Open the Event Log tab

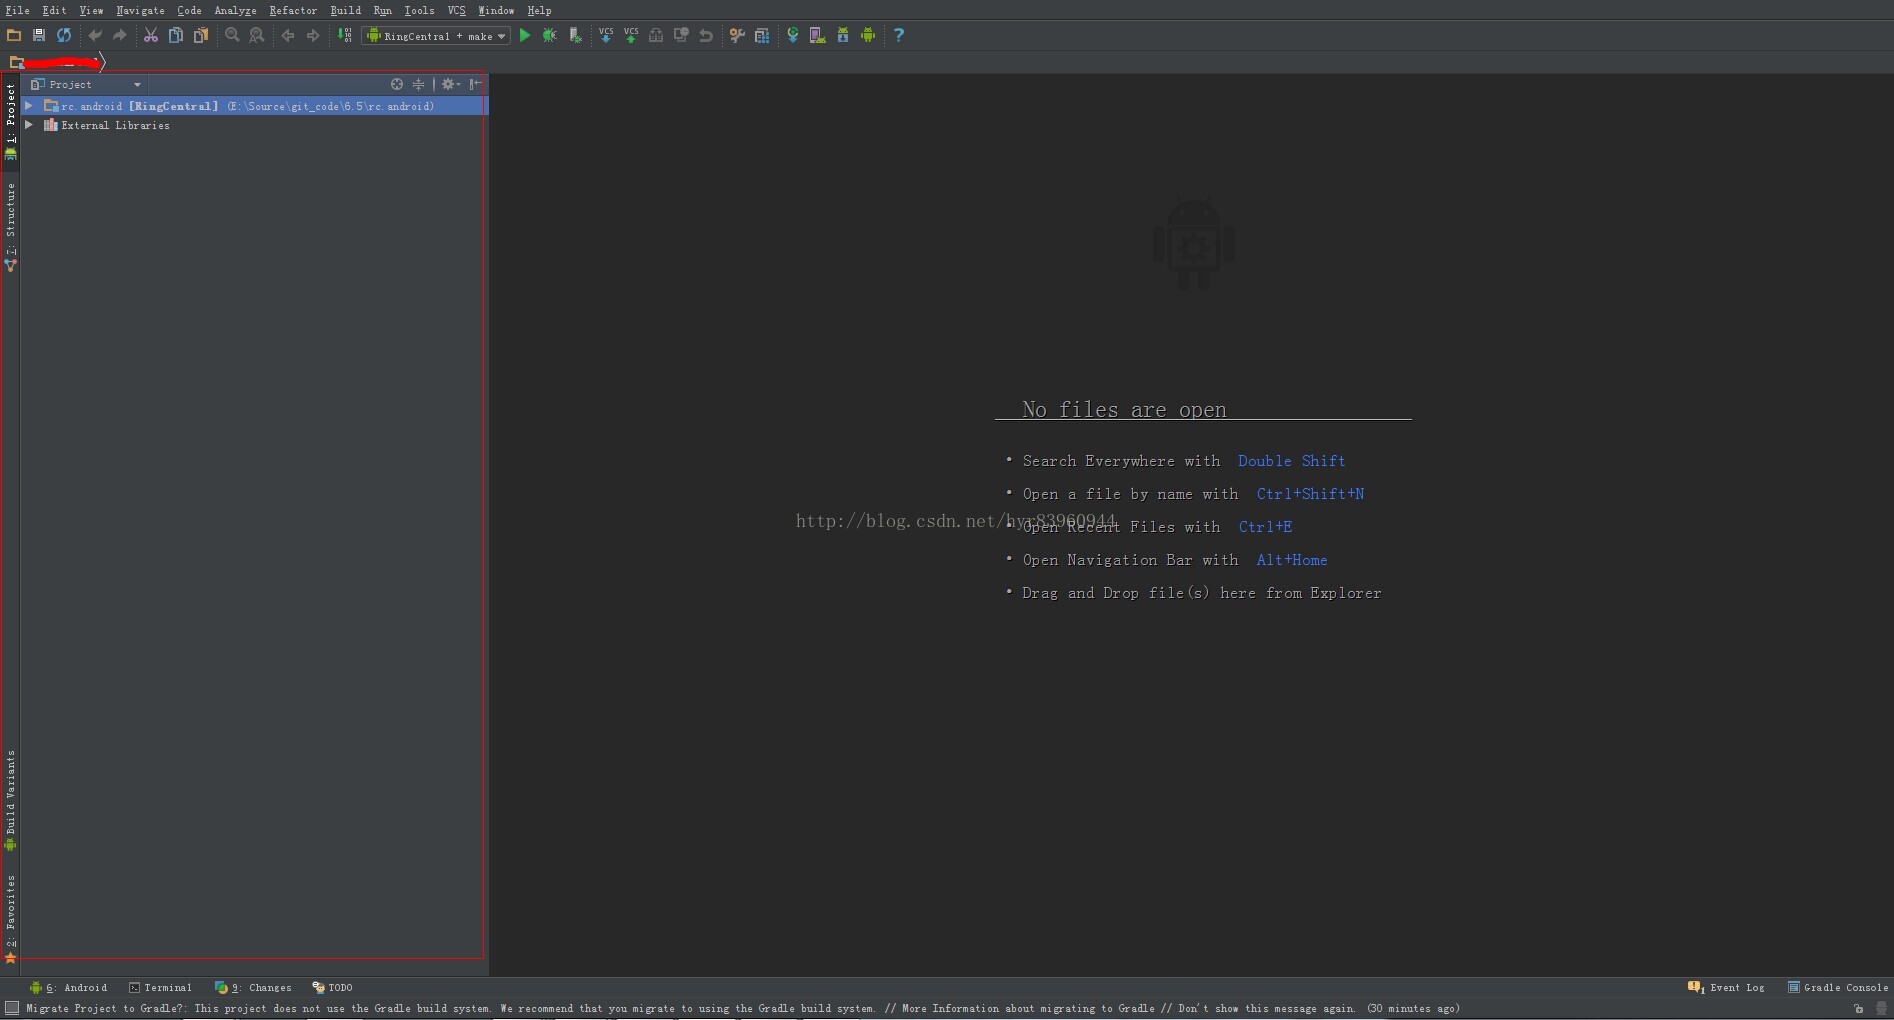[x=1727, y=987]
